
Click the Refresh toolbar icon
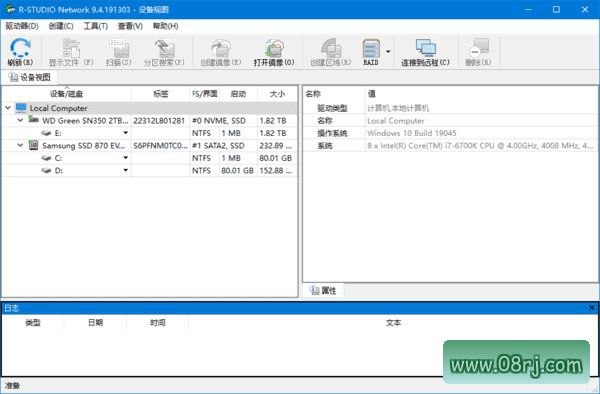pos(20,47)
